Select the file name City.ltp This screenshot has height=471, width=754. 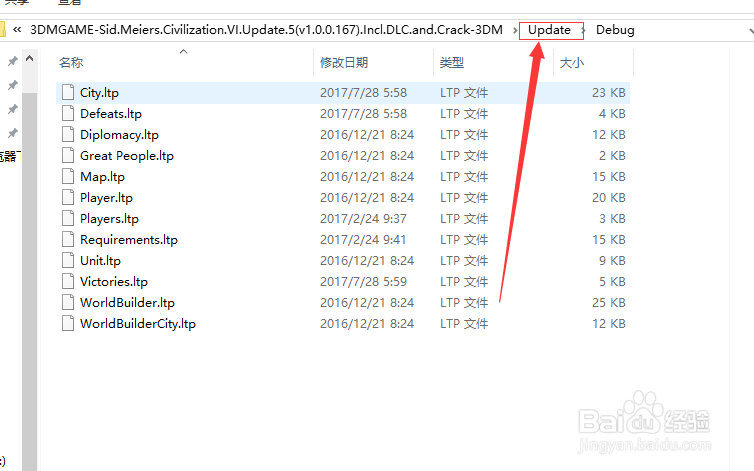99,93
